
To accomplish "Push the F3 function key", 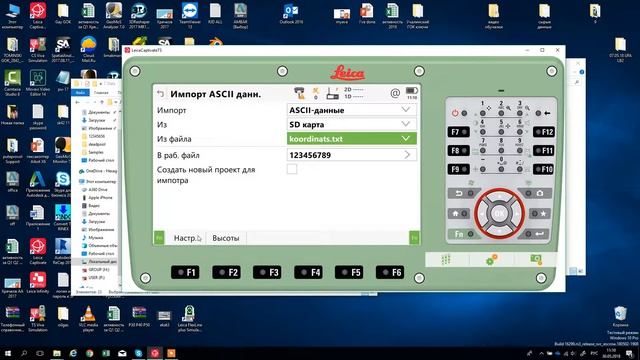I will (x=267, y=272).
